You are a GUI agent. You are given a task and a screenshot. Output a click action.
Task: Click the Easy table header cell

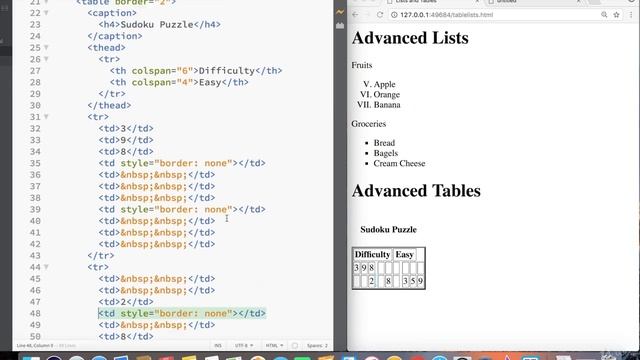coord(404,255)
